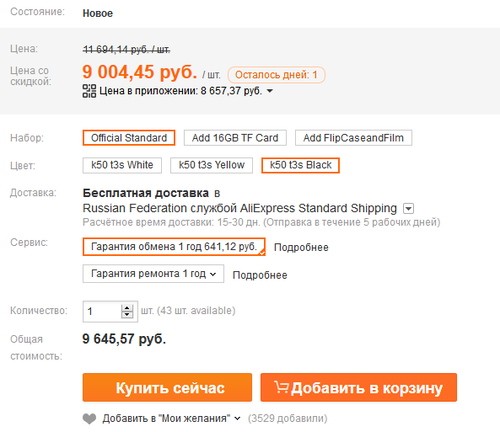Select the Official Standard bundle option
The width and height of the screenshot is (500, 432).
tap(129, 138)
